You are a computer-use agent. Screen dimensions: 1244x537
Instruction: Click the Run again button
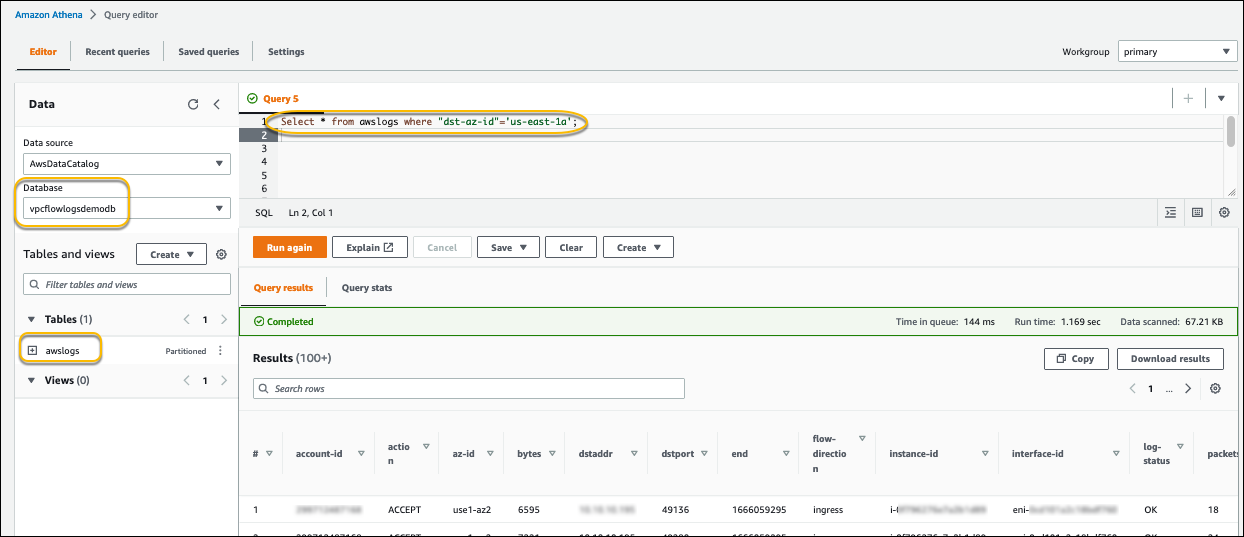[289, 247]
